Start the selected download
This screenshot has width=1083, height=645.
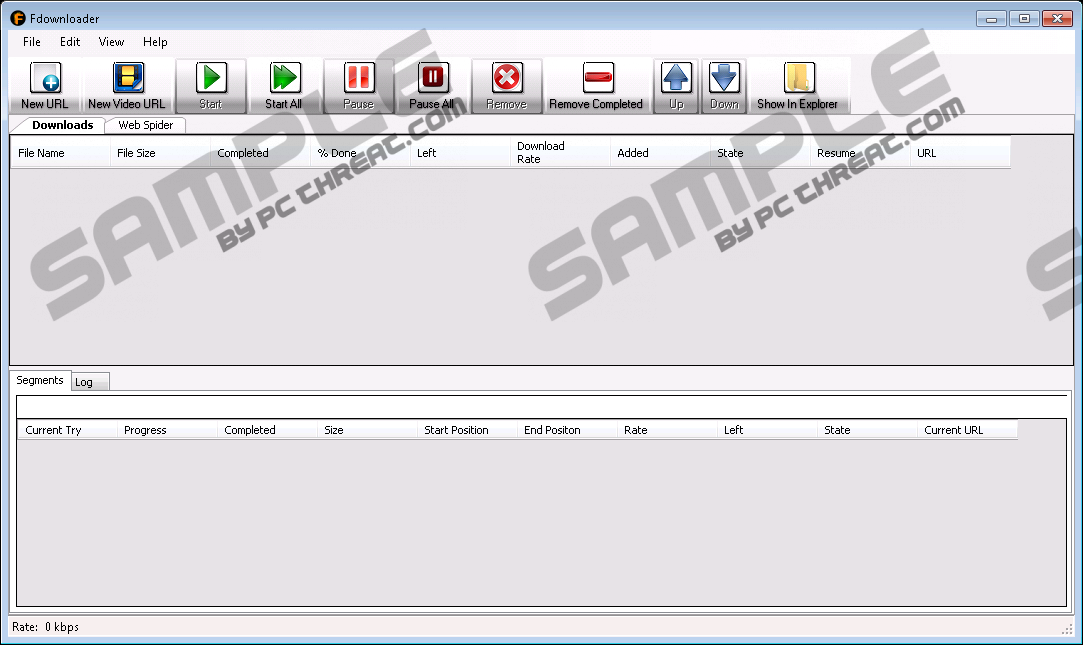[211, 86]
